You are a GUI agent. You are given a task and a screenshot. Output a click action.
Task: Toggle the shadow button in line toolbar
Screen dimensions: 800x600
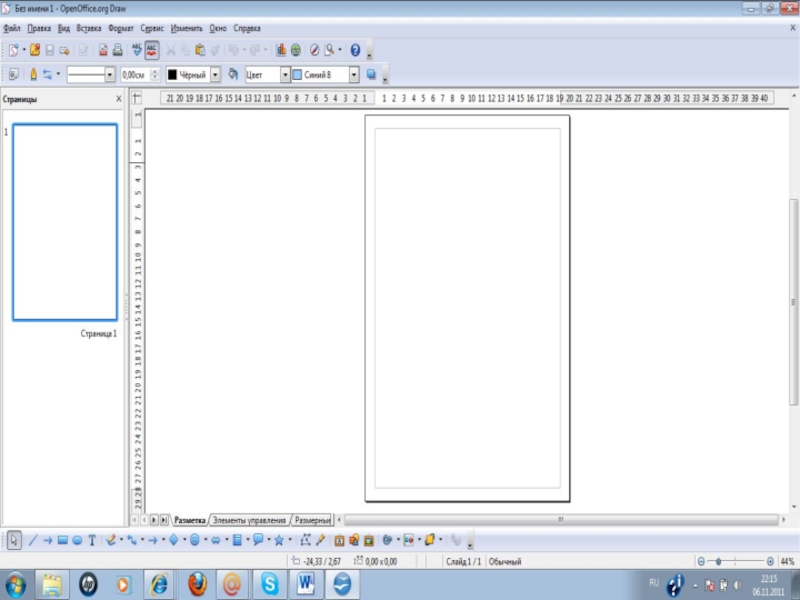click(372, 74)
